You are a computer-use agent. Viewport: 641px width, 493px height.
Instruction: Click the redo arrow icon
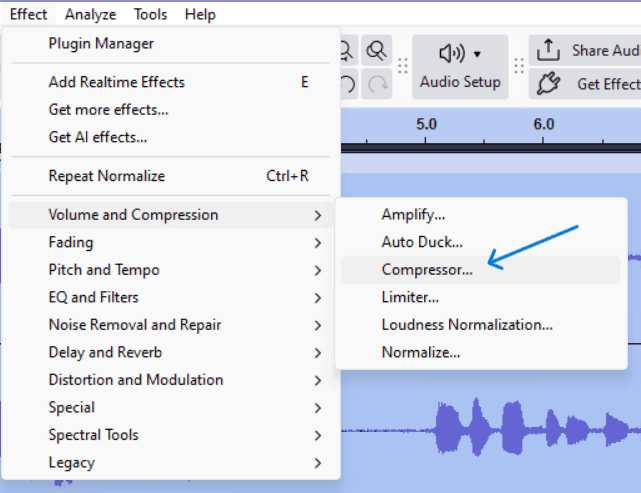click(377, 85)
